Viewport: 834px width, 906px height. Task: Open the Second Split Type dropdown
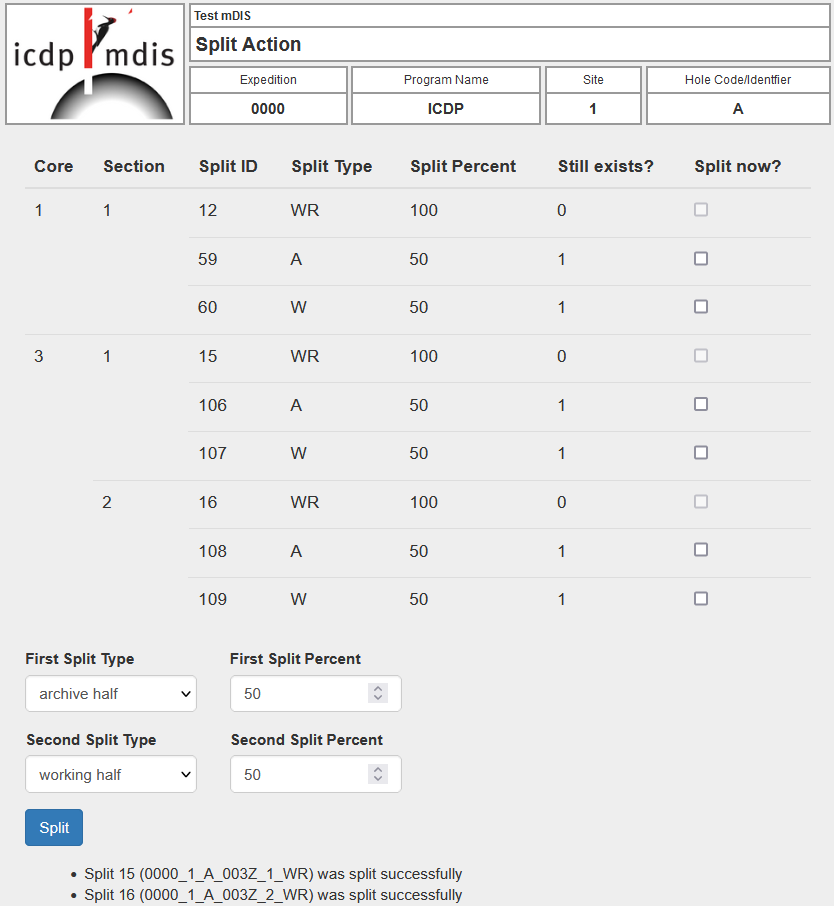(x=111, y=775)
